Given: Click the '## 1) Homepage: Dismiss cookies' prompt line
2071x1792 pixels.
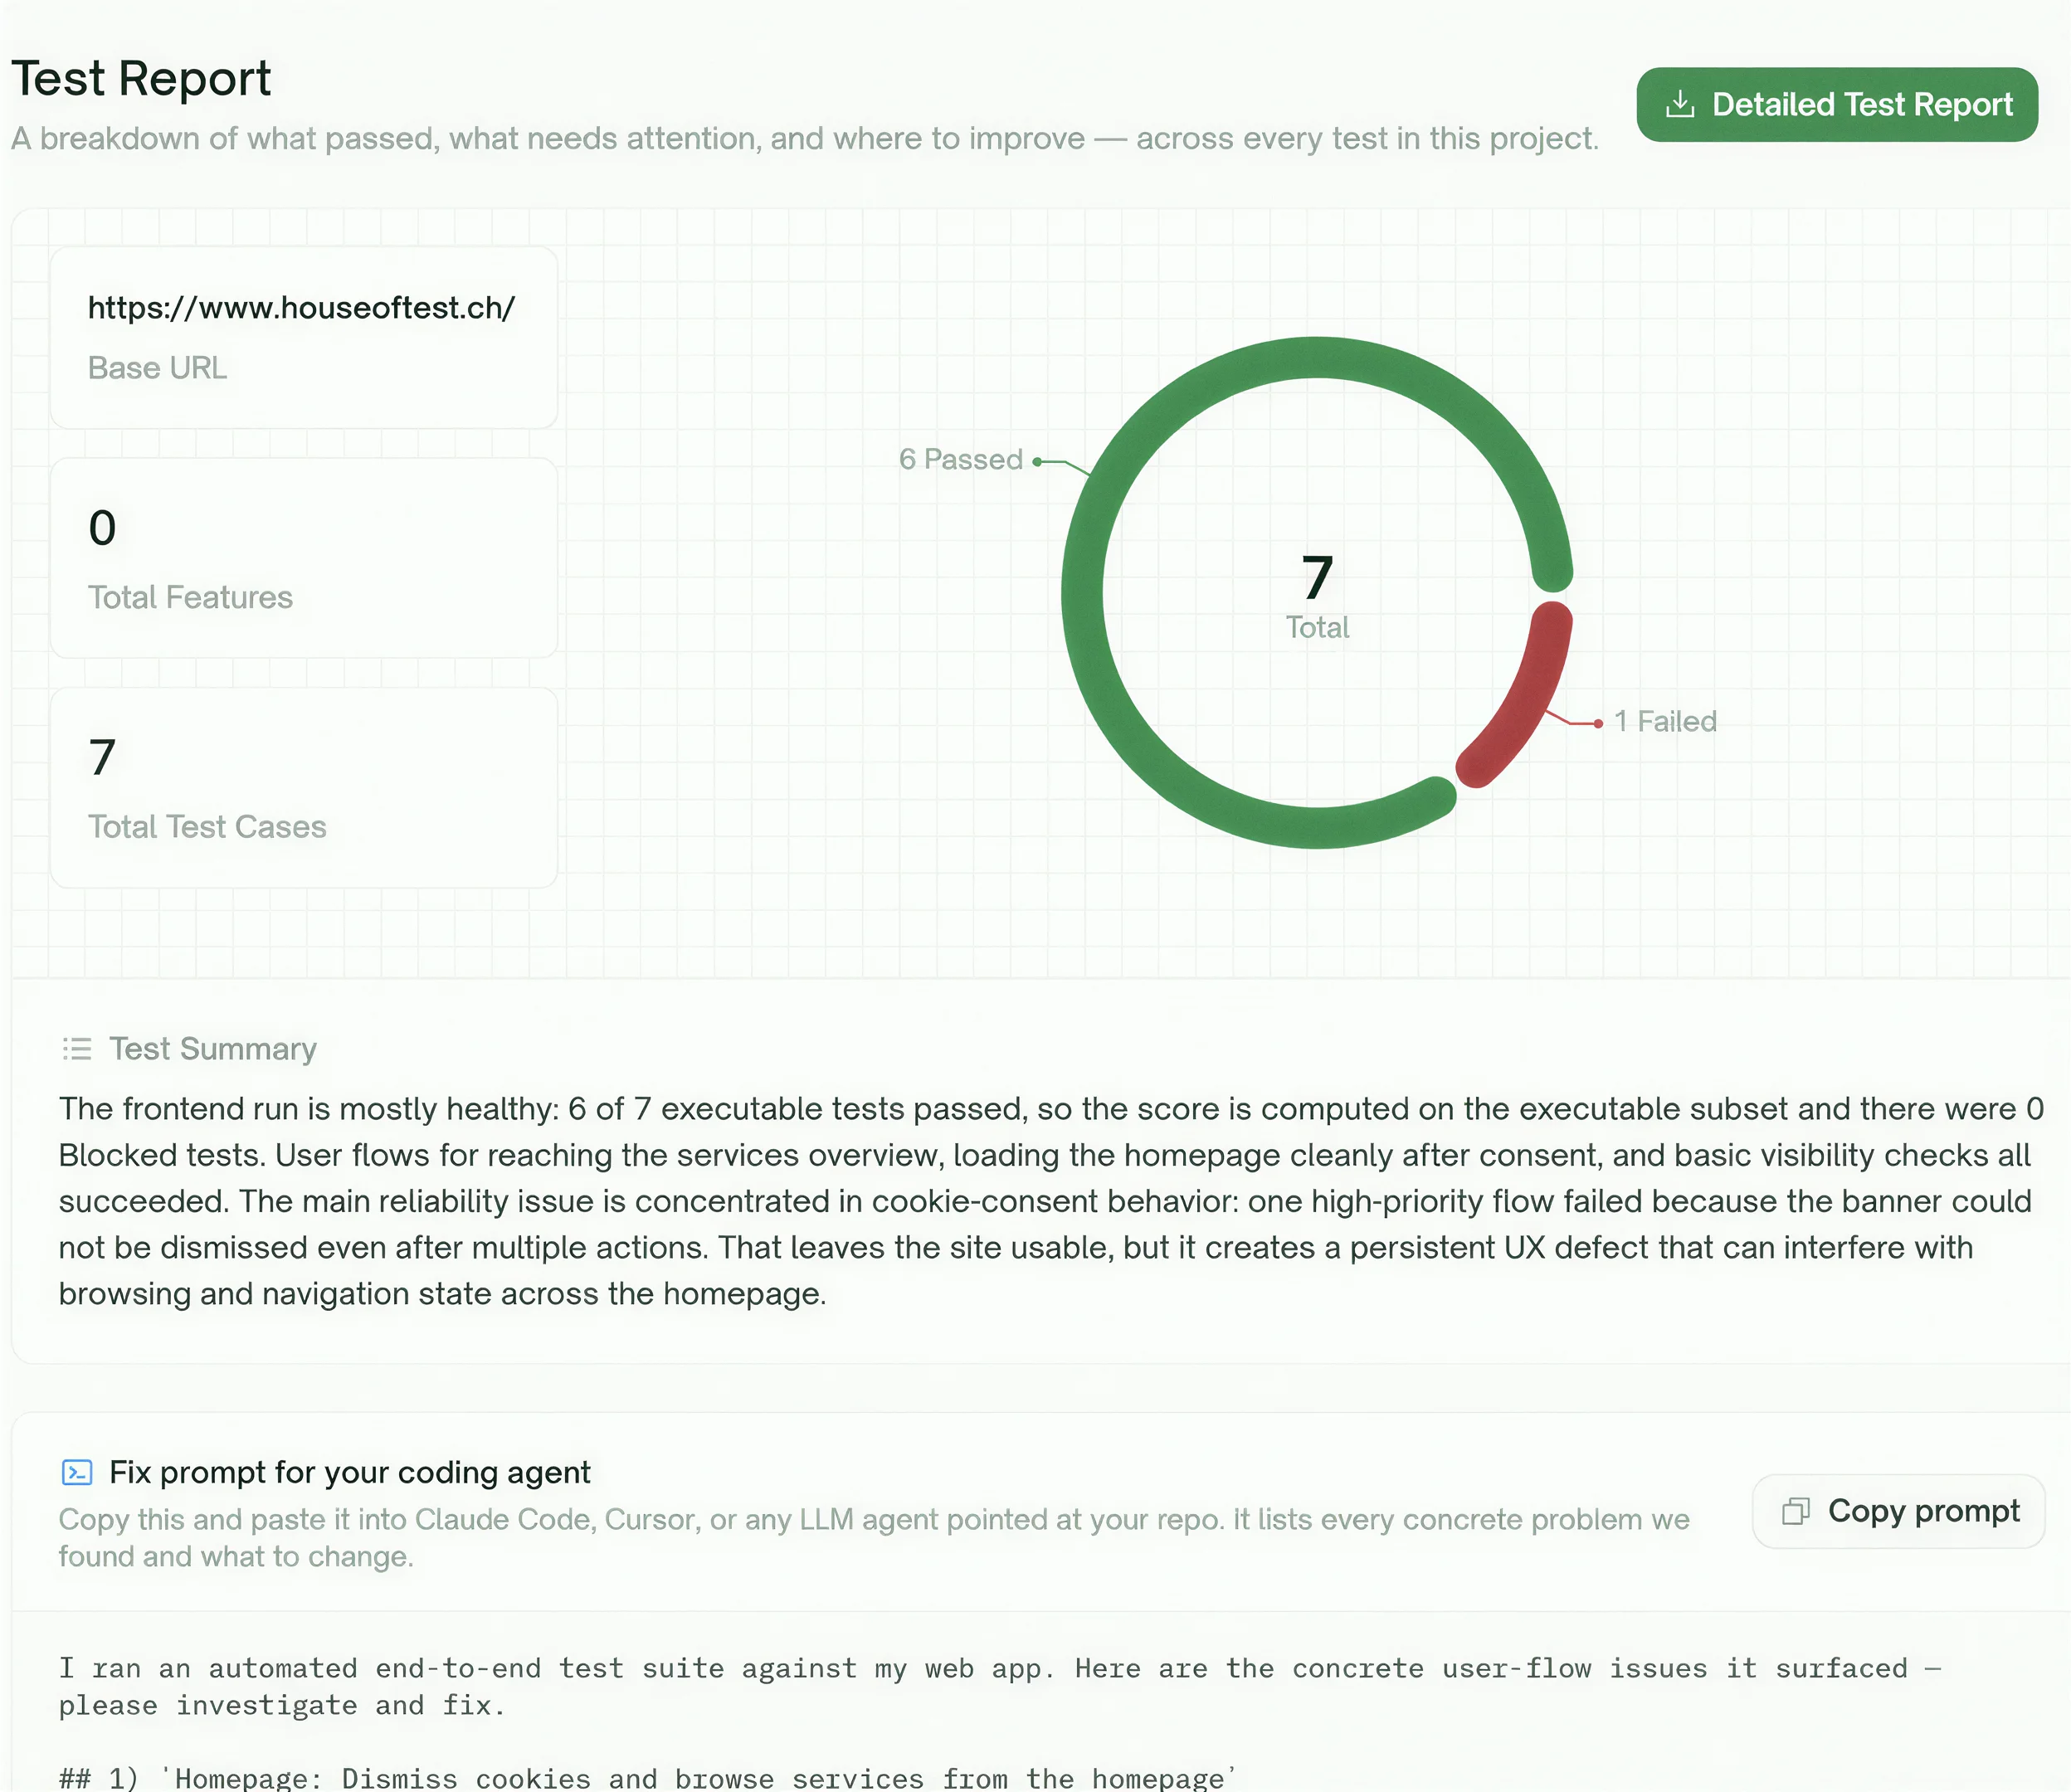Looking at the screenshot, I should (648, 1777).
